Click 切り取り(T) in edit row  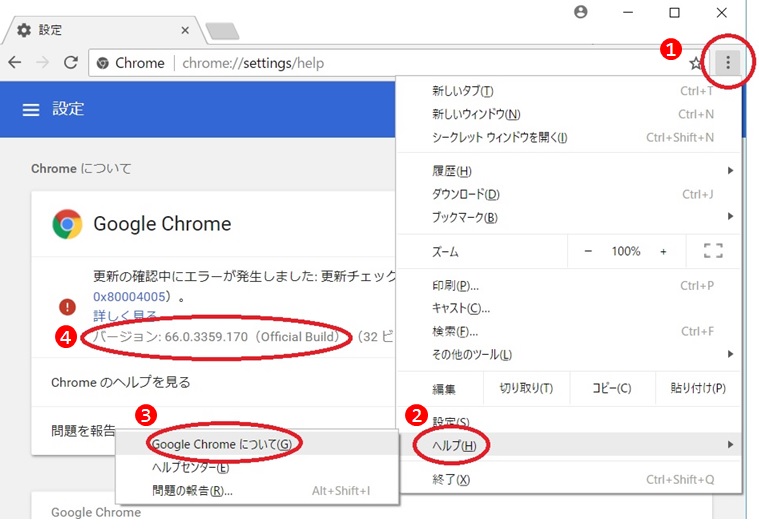[x=526, y=388]
